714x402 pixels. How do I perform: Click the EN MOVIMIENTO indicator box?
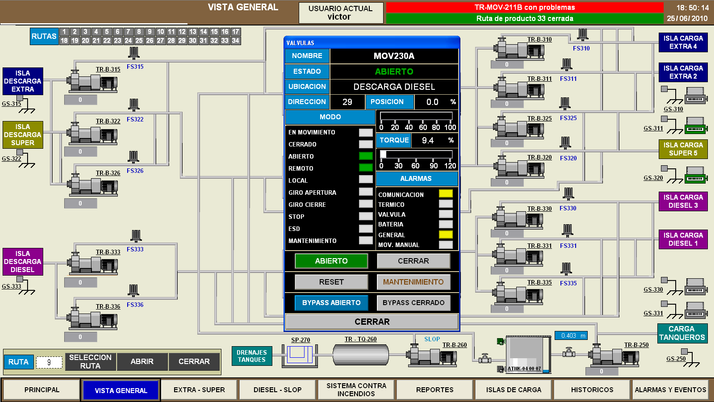[366, 132]
